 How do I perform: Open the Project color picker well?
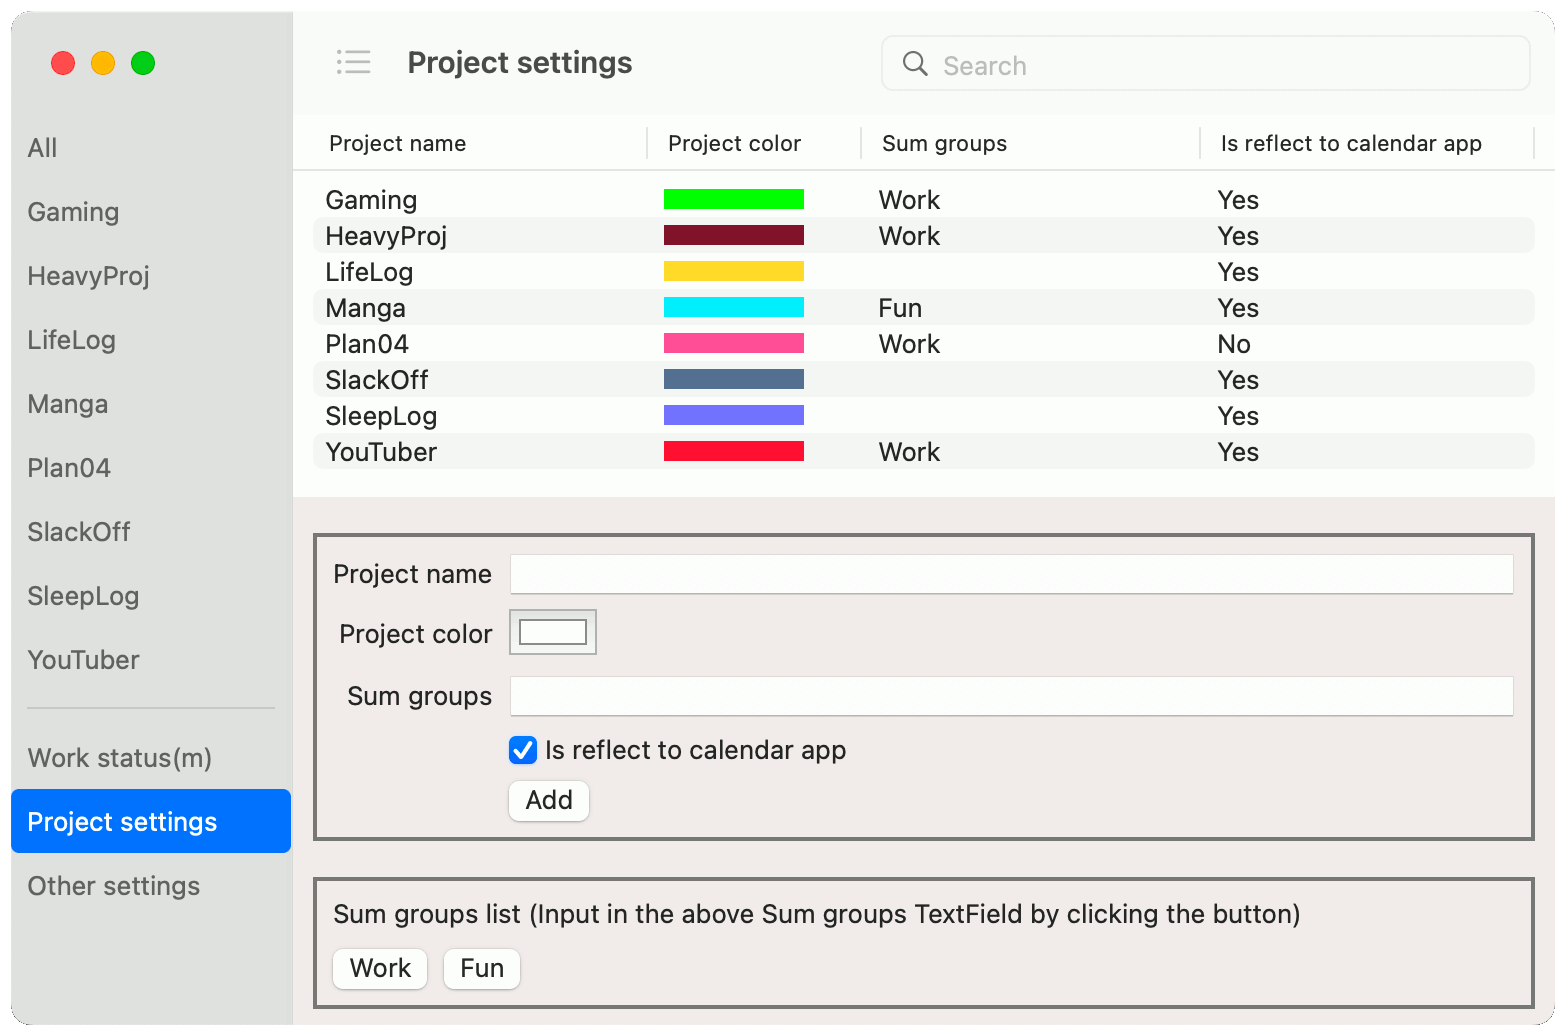(553, 632)
